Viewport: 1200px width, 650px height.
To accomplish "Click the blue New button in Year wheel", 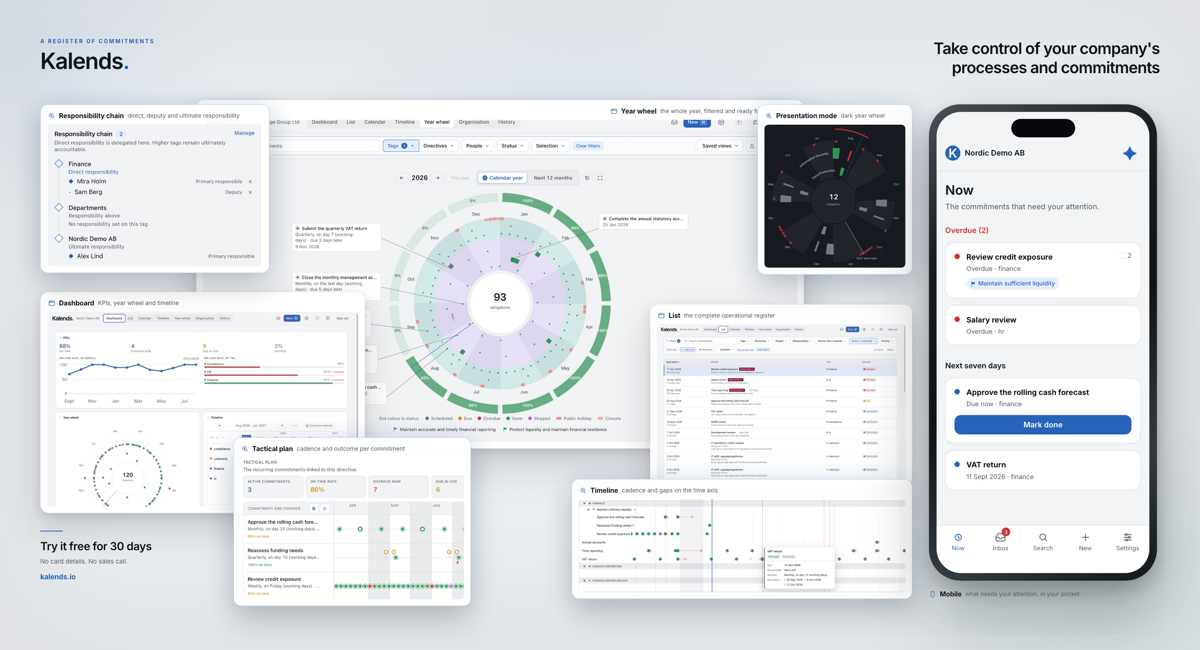I will pos(697,122).
